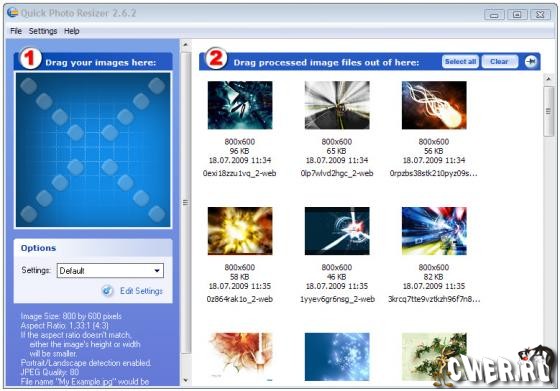This screenshot has width=560, height=391.
Task: Maximize the Quick Photo Resizer window
Action: coord(517,15)
